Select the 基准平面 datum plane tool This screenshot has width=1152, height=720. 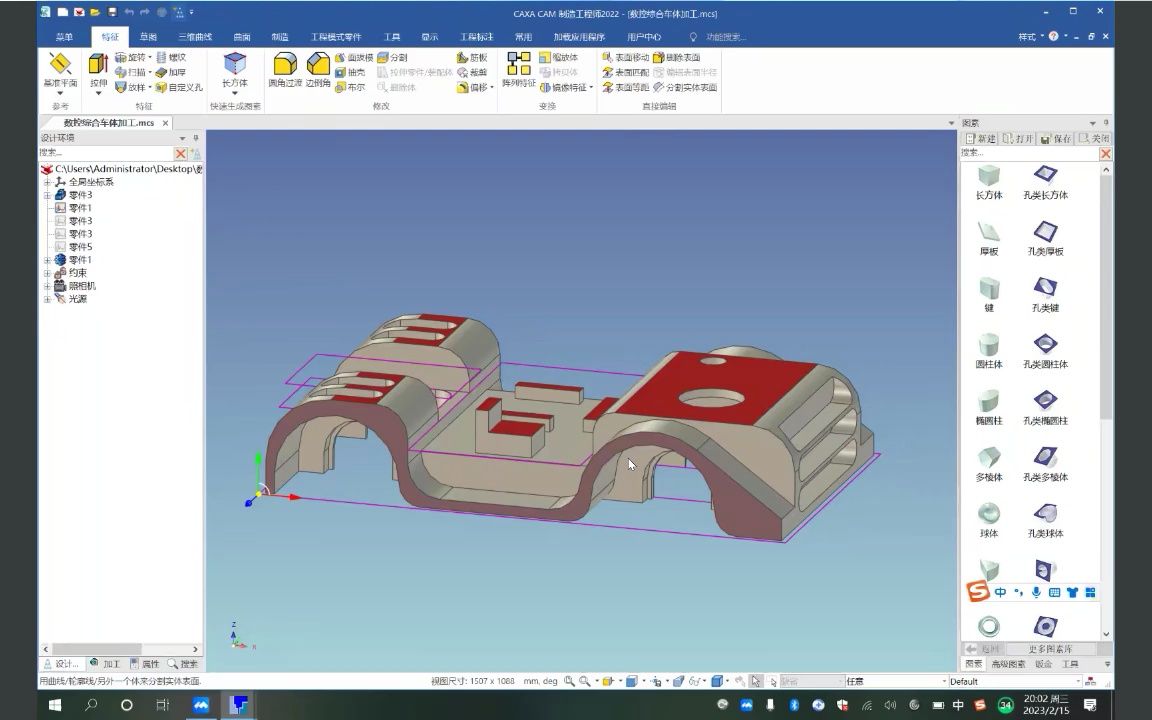60,71
